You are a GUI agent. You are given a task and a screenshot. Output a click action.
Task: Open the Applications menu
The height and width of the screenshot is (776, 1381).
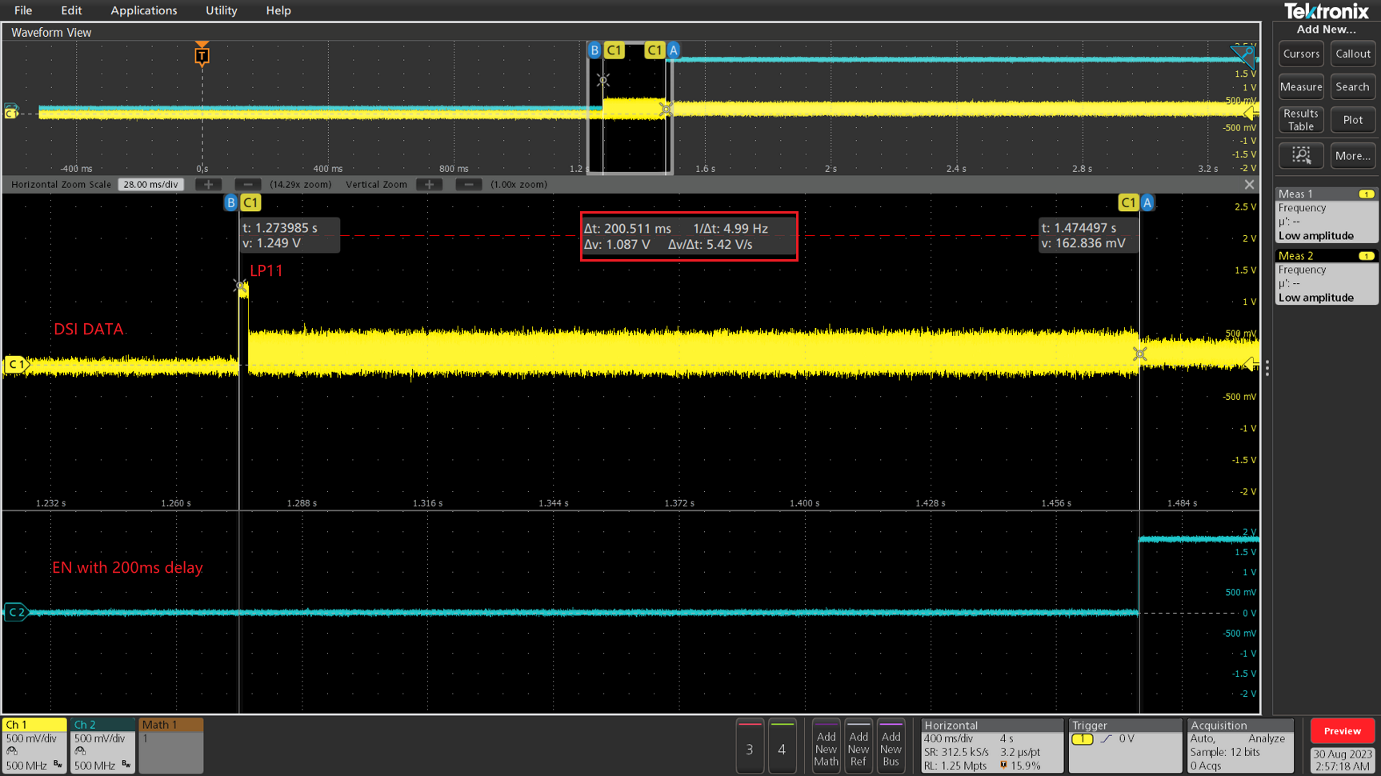click(143, 10)
